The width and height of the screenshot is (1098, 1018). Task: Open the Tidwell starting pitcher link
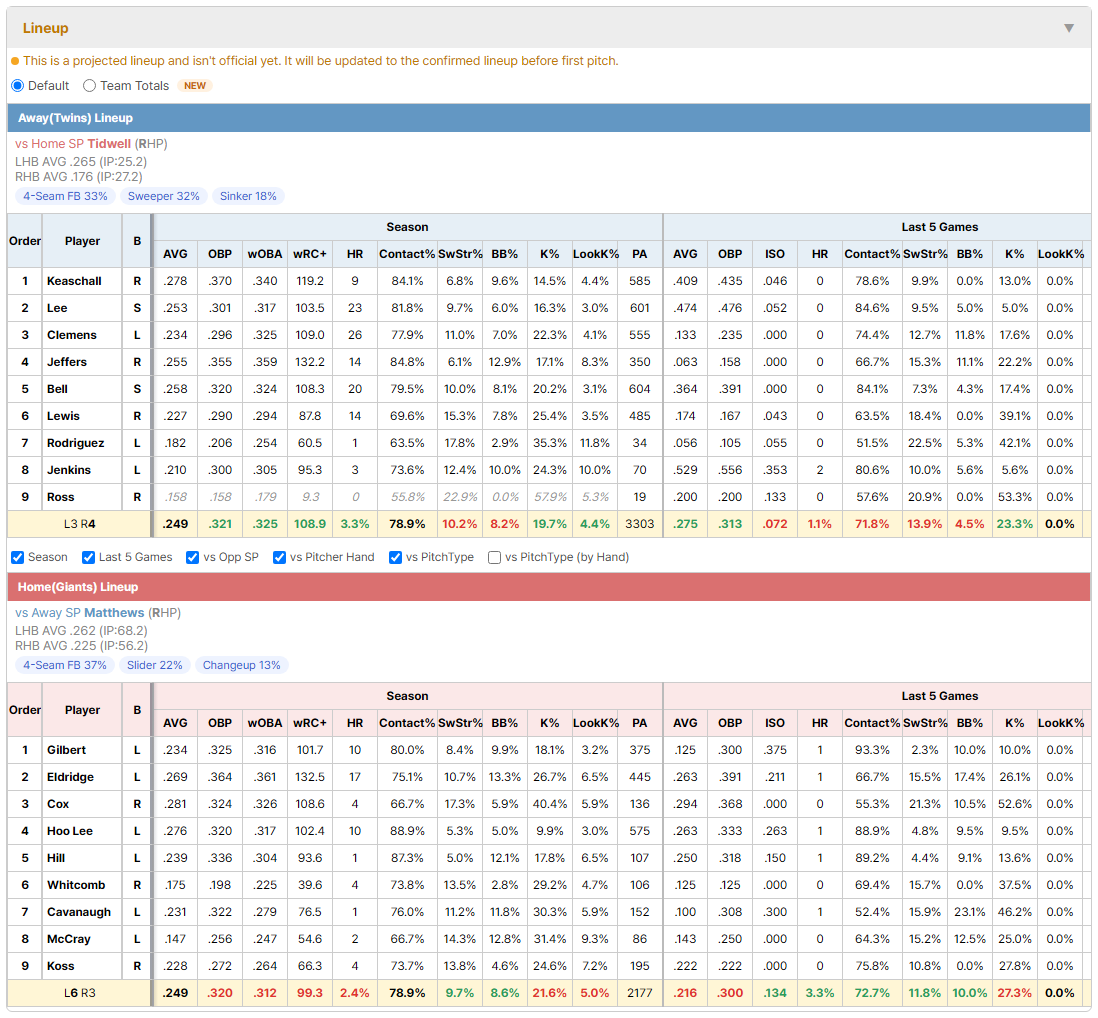click(109, 144)
